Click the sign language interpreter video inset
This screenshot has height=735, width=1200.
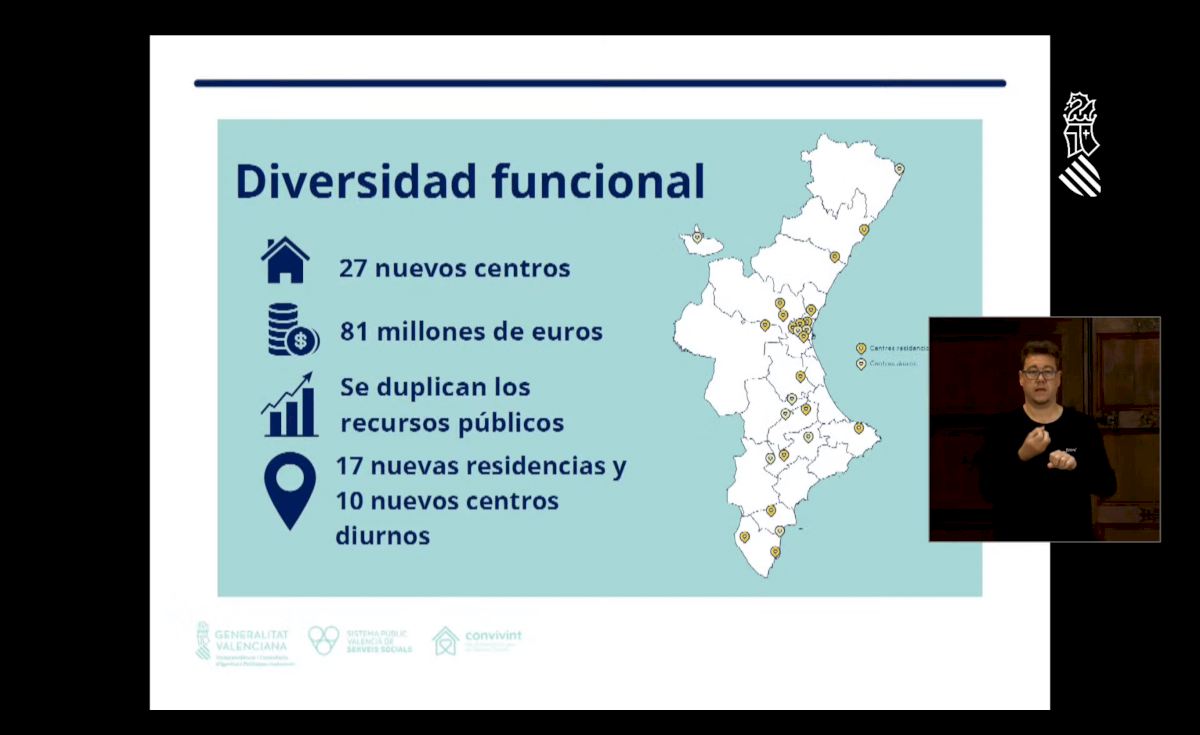(1044, 429)
